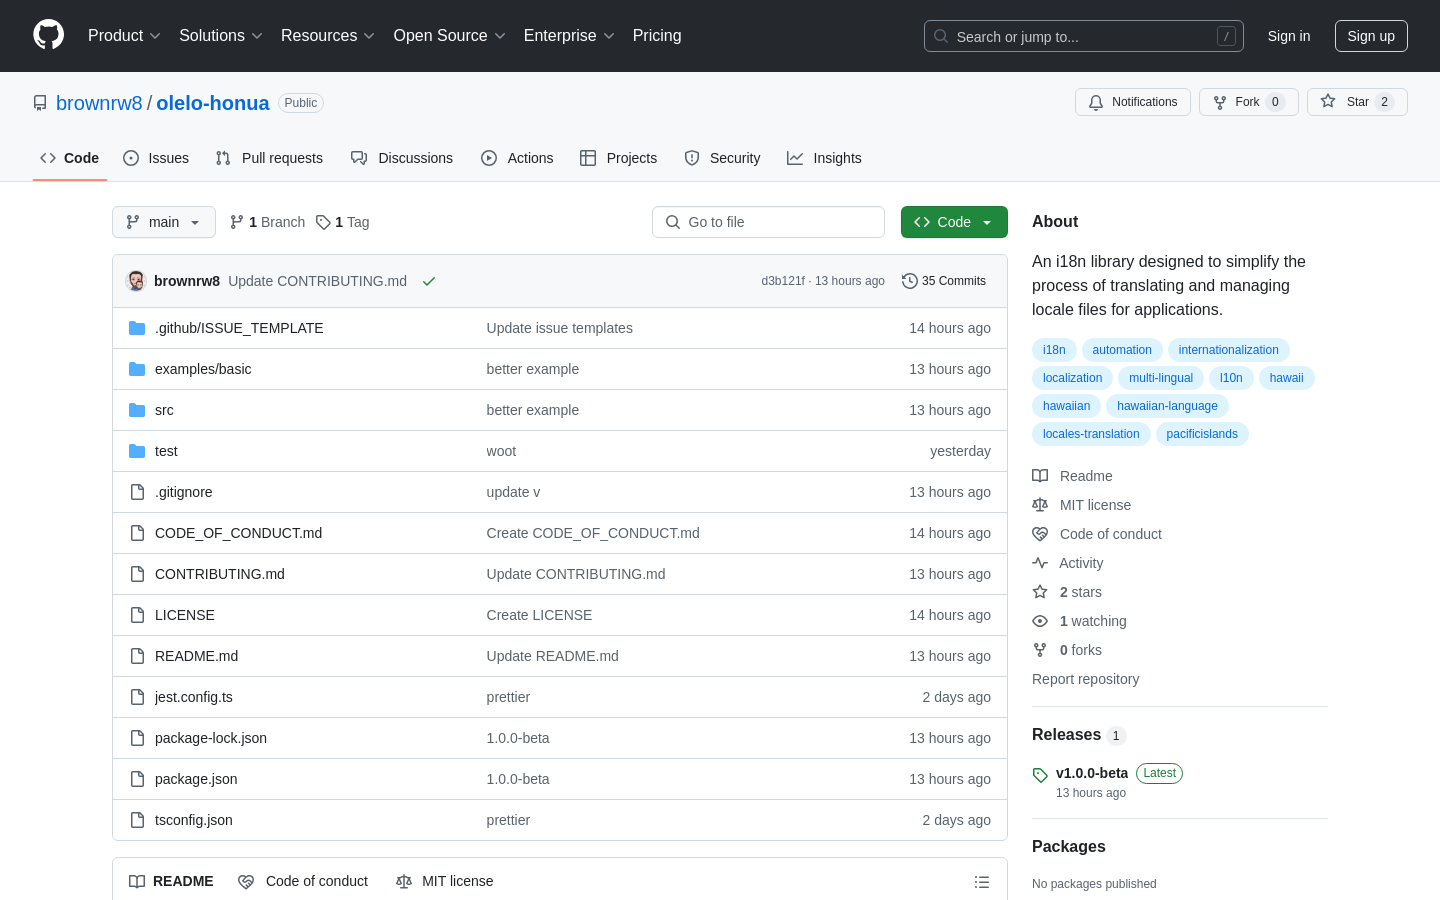This screenshot has height=900, width=1440.
Task: Click the Go to file search field
Action: [x=768, y=222]
